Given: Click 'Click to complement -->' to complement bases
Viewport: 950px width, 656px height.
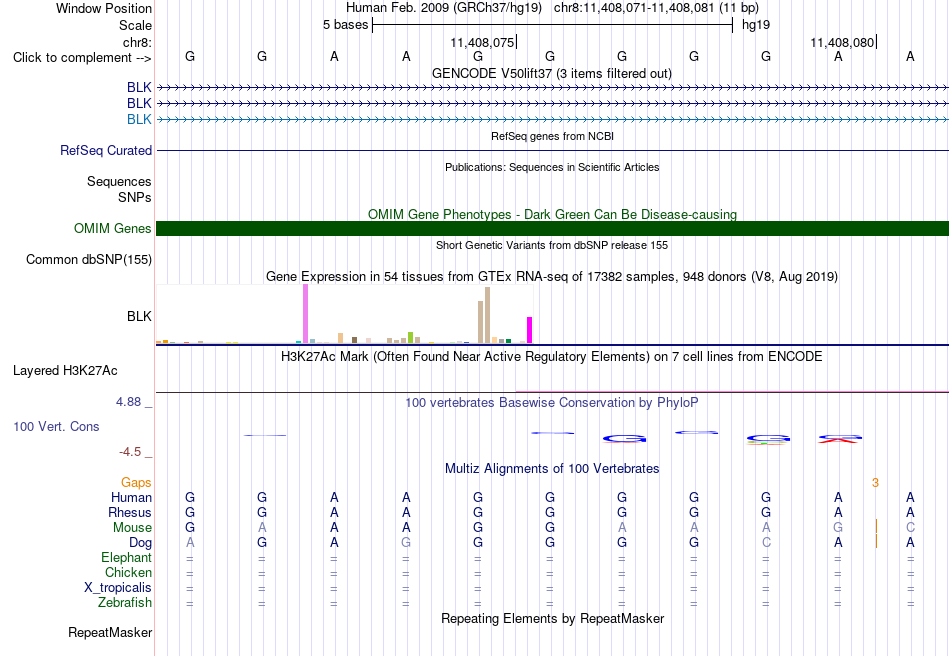Looking at the screenshot, I should tap(82, 58).
